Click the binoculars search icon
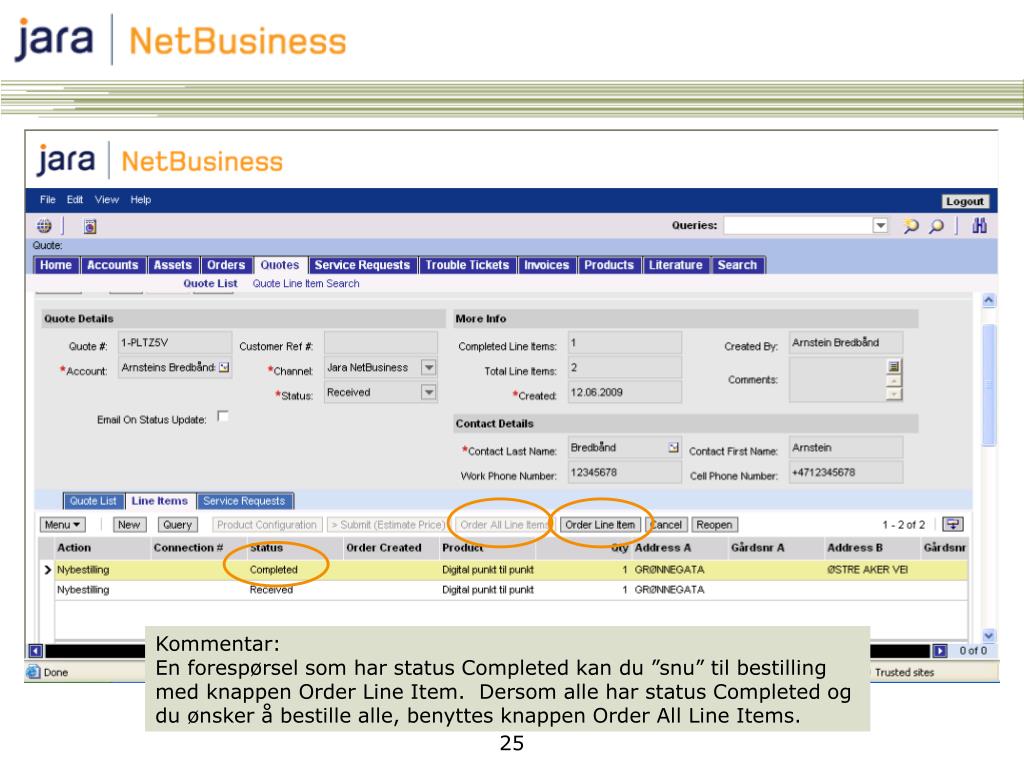Image resolution: width=1024 pixels, height=768 pixels. (x=979, y=226)
